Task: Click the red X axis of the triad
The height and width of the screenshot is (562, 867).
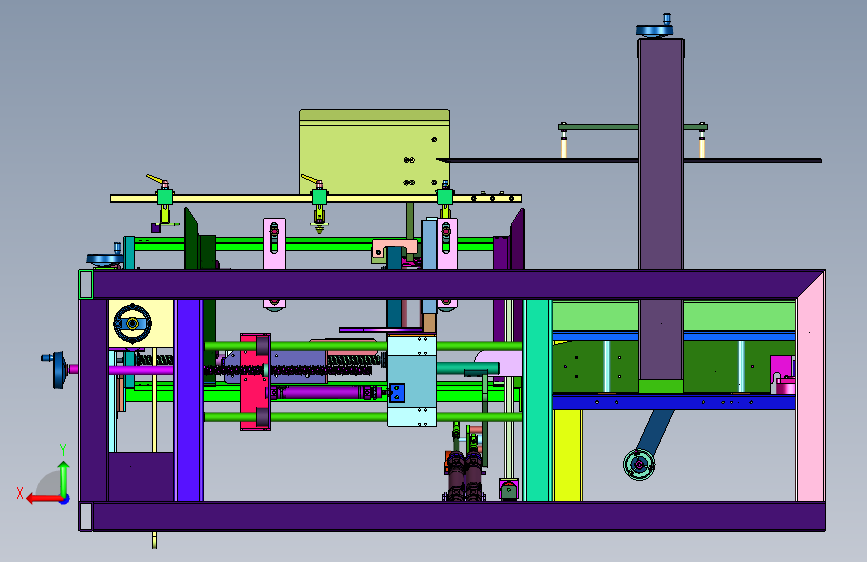Action: pos(44,499)
